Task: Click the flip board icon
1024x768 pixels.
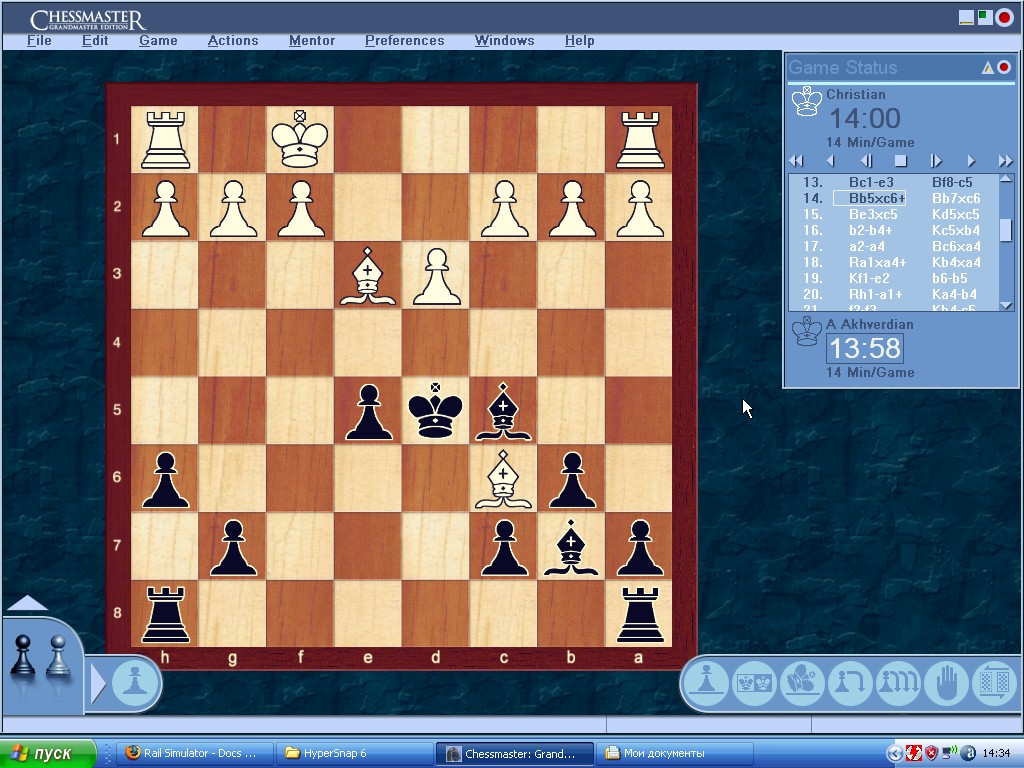Action: click(x=995, y=682)
